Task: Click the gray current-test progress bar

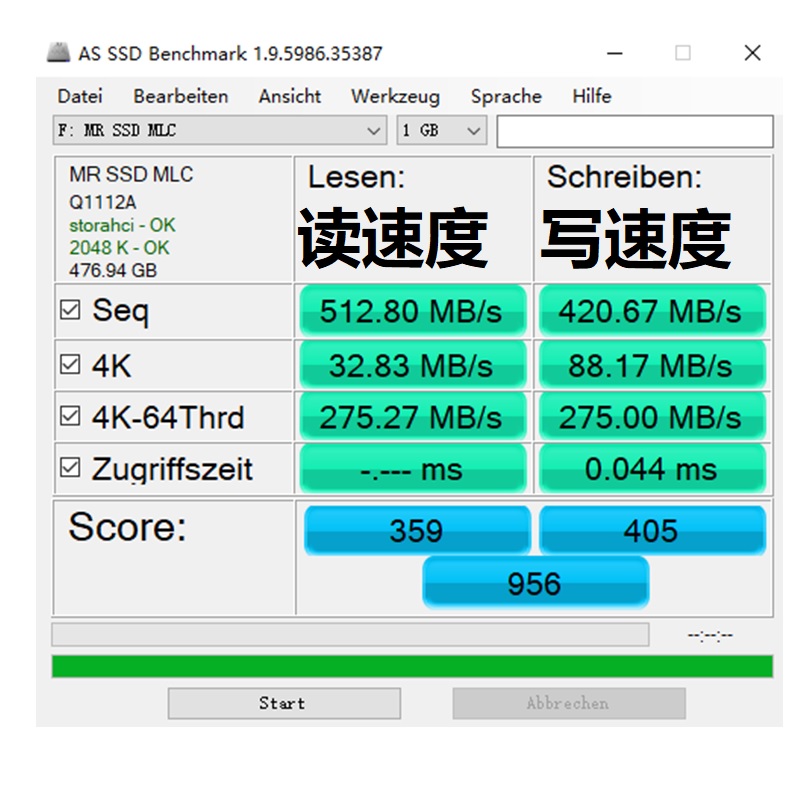Action: pyautogui.click(x=351, y=634)
